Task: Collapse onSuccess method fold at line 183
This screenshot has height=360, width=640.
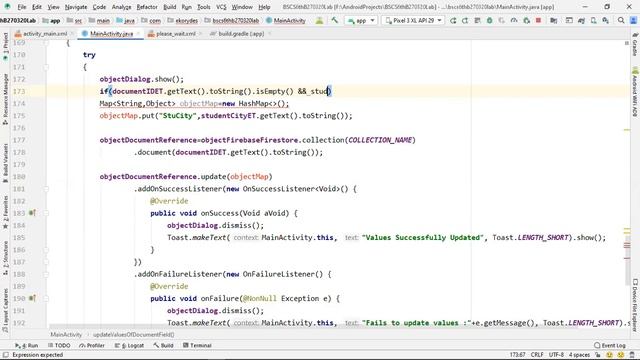Action: [46, 213]
